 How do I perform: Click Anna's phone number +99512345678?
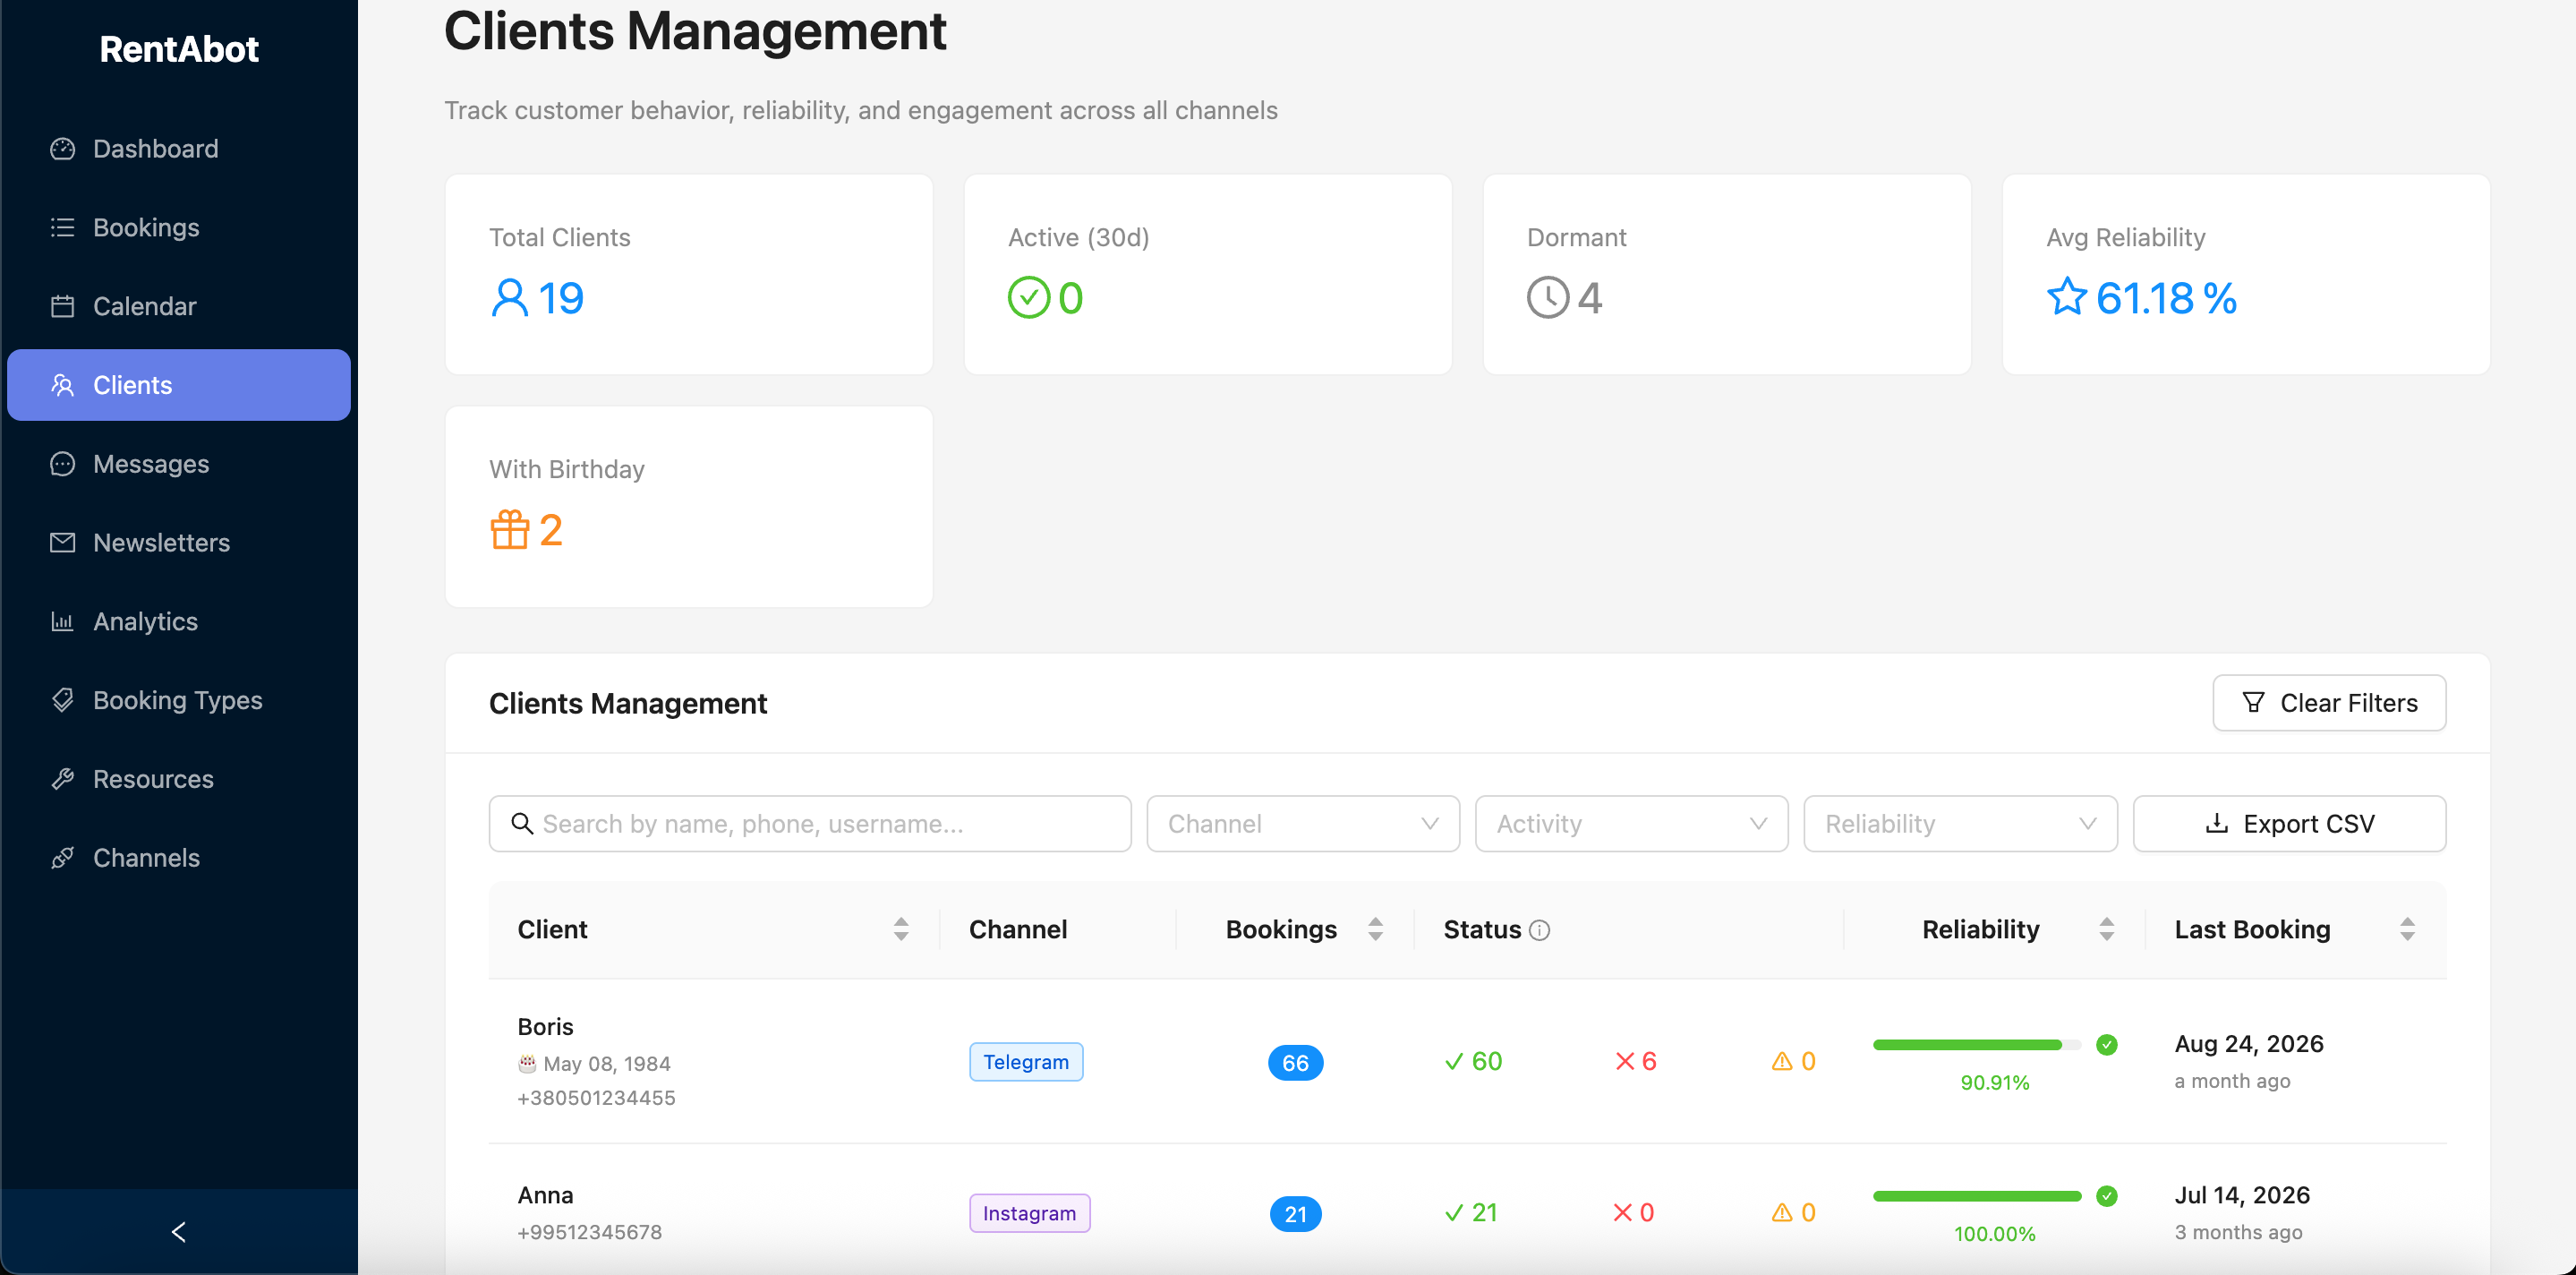tap(589, 1232)
